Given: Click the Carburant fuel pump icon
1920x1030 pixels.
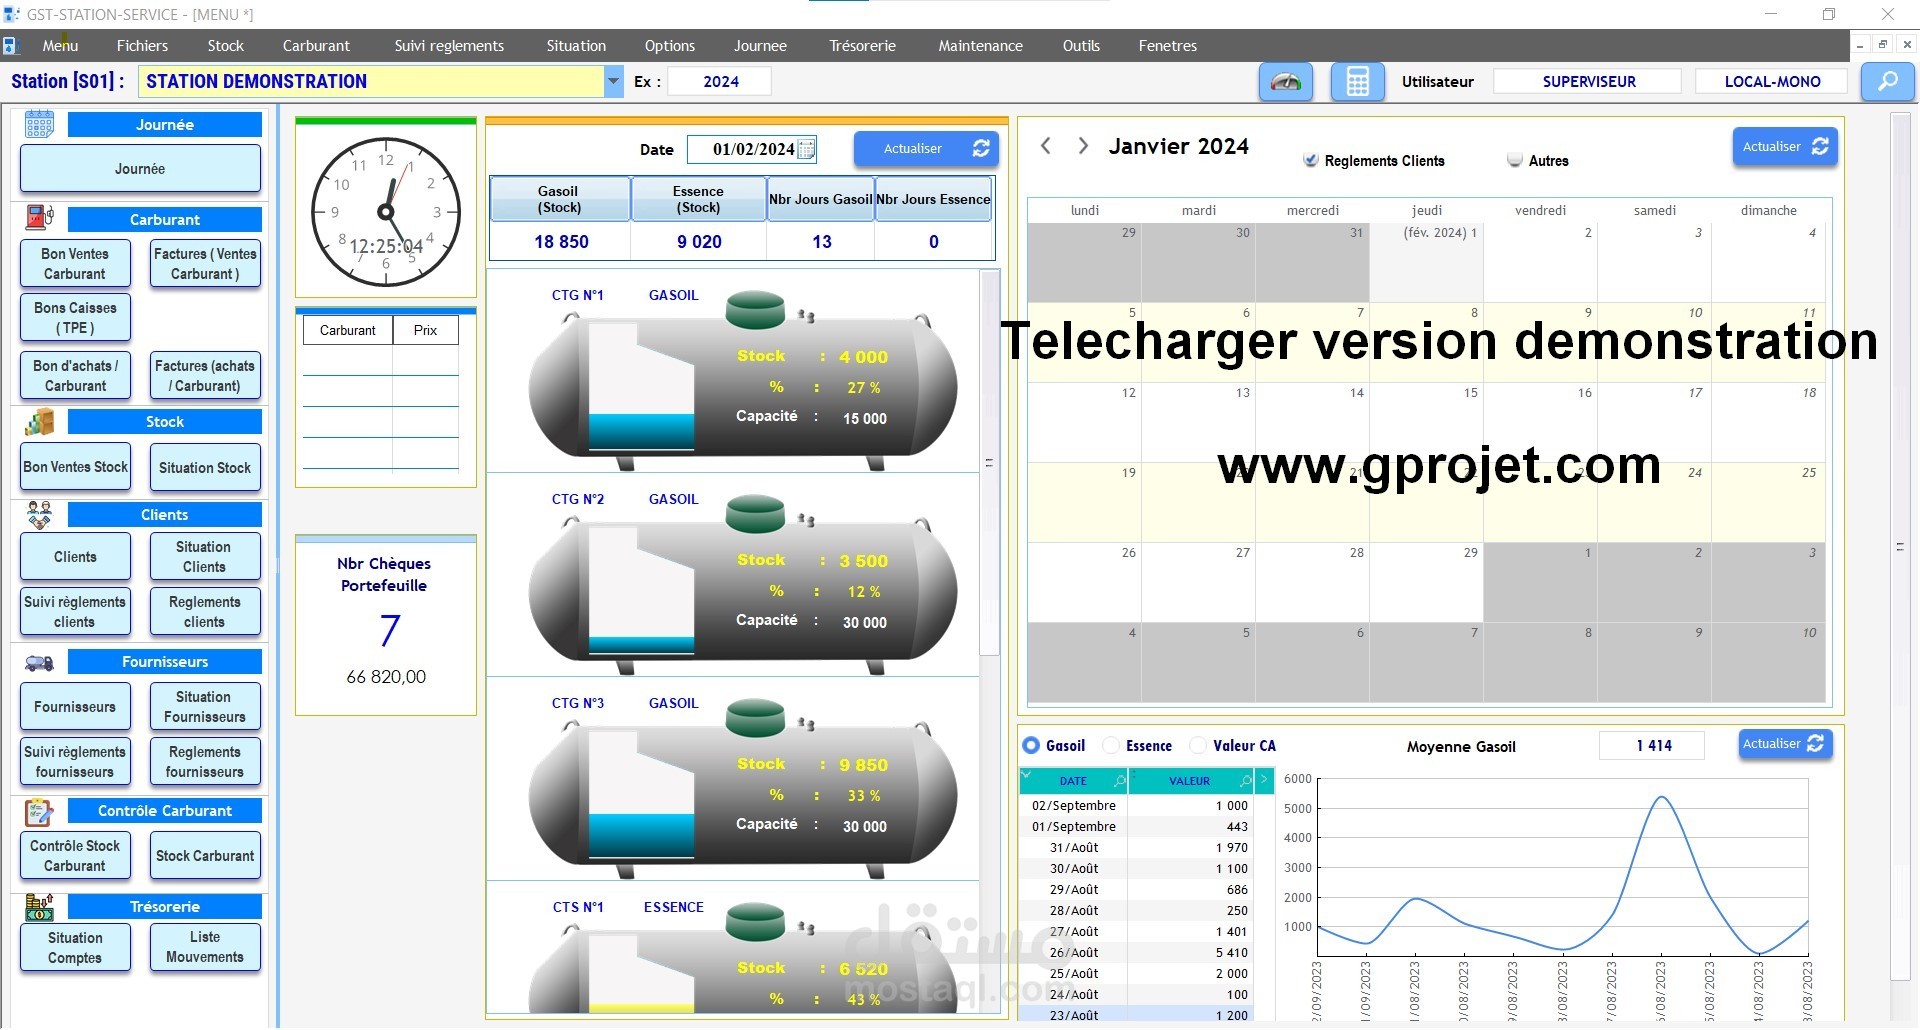Looking at the screenshot, I should point(40,218).
